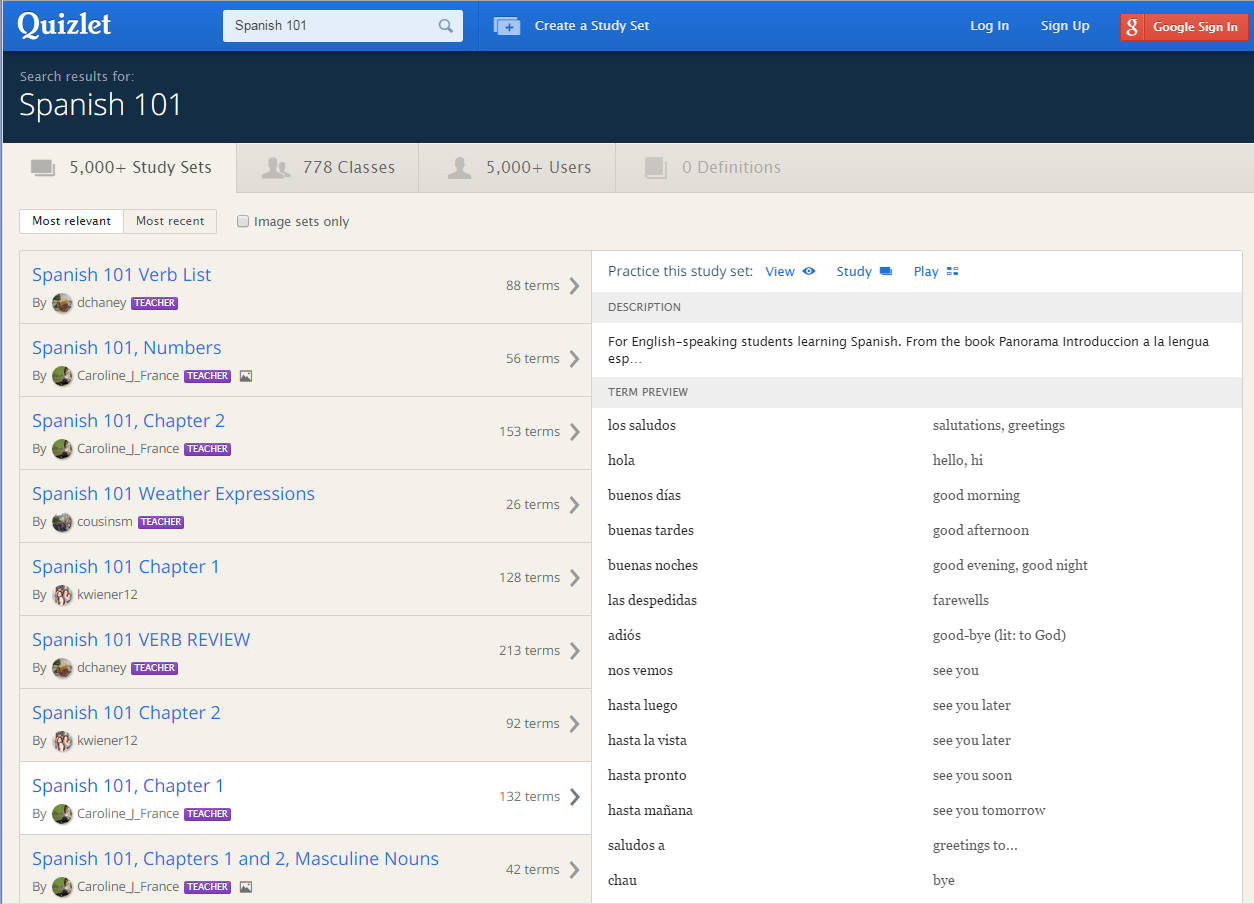Switch sorting to Most recent

click(170, 221)
